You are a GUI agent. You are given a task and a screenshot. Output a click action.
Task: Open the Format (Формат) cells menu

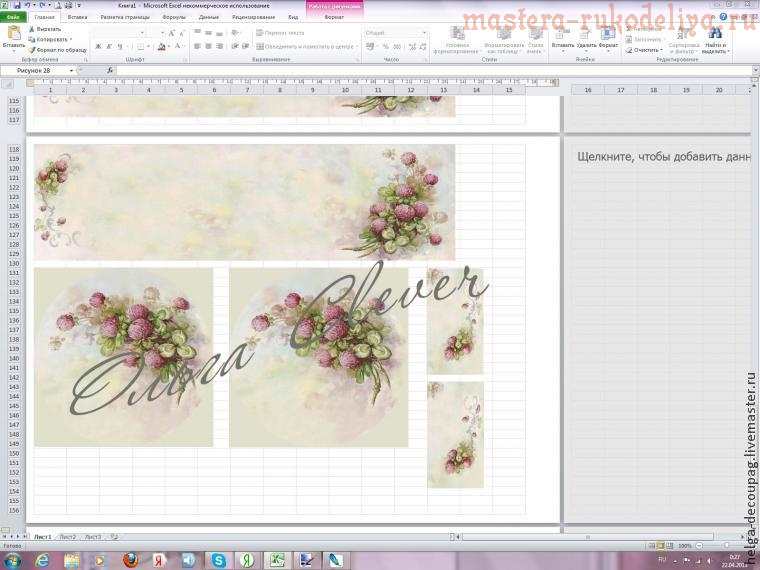(608, 39)
